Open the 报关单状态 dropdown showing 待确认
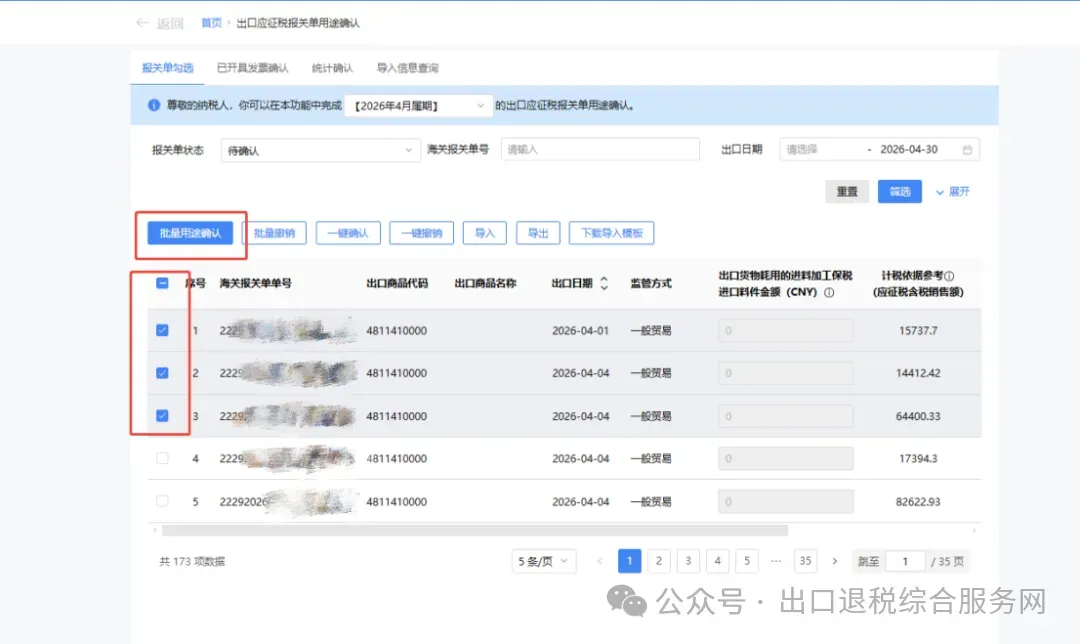This screenshot has height=644, width=1080. click(320, 150)
